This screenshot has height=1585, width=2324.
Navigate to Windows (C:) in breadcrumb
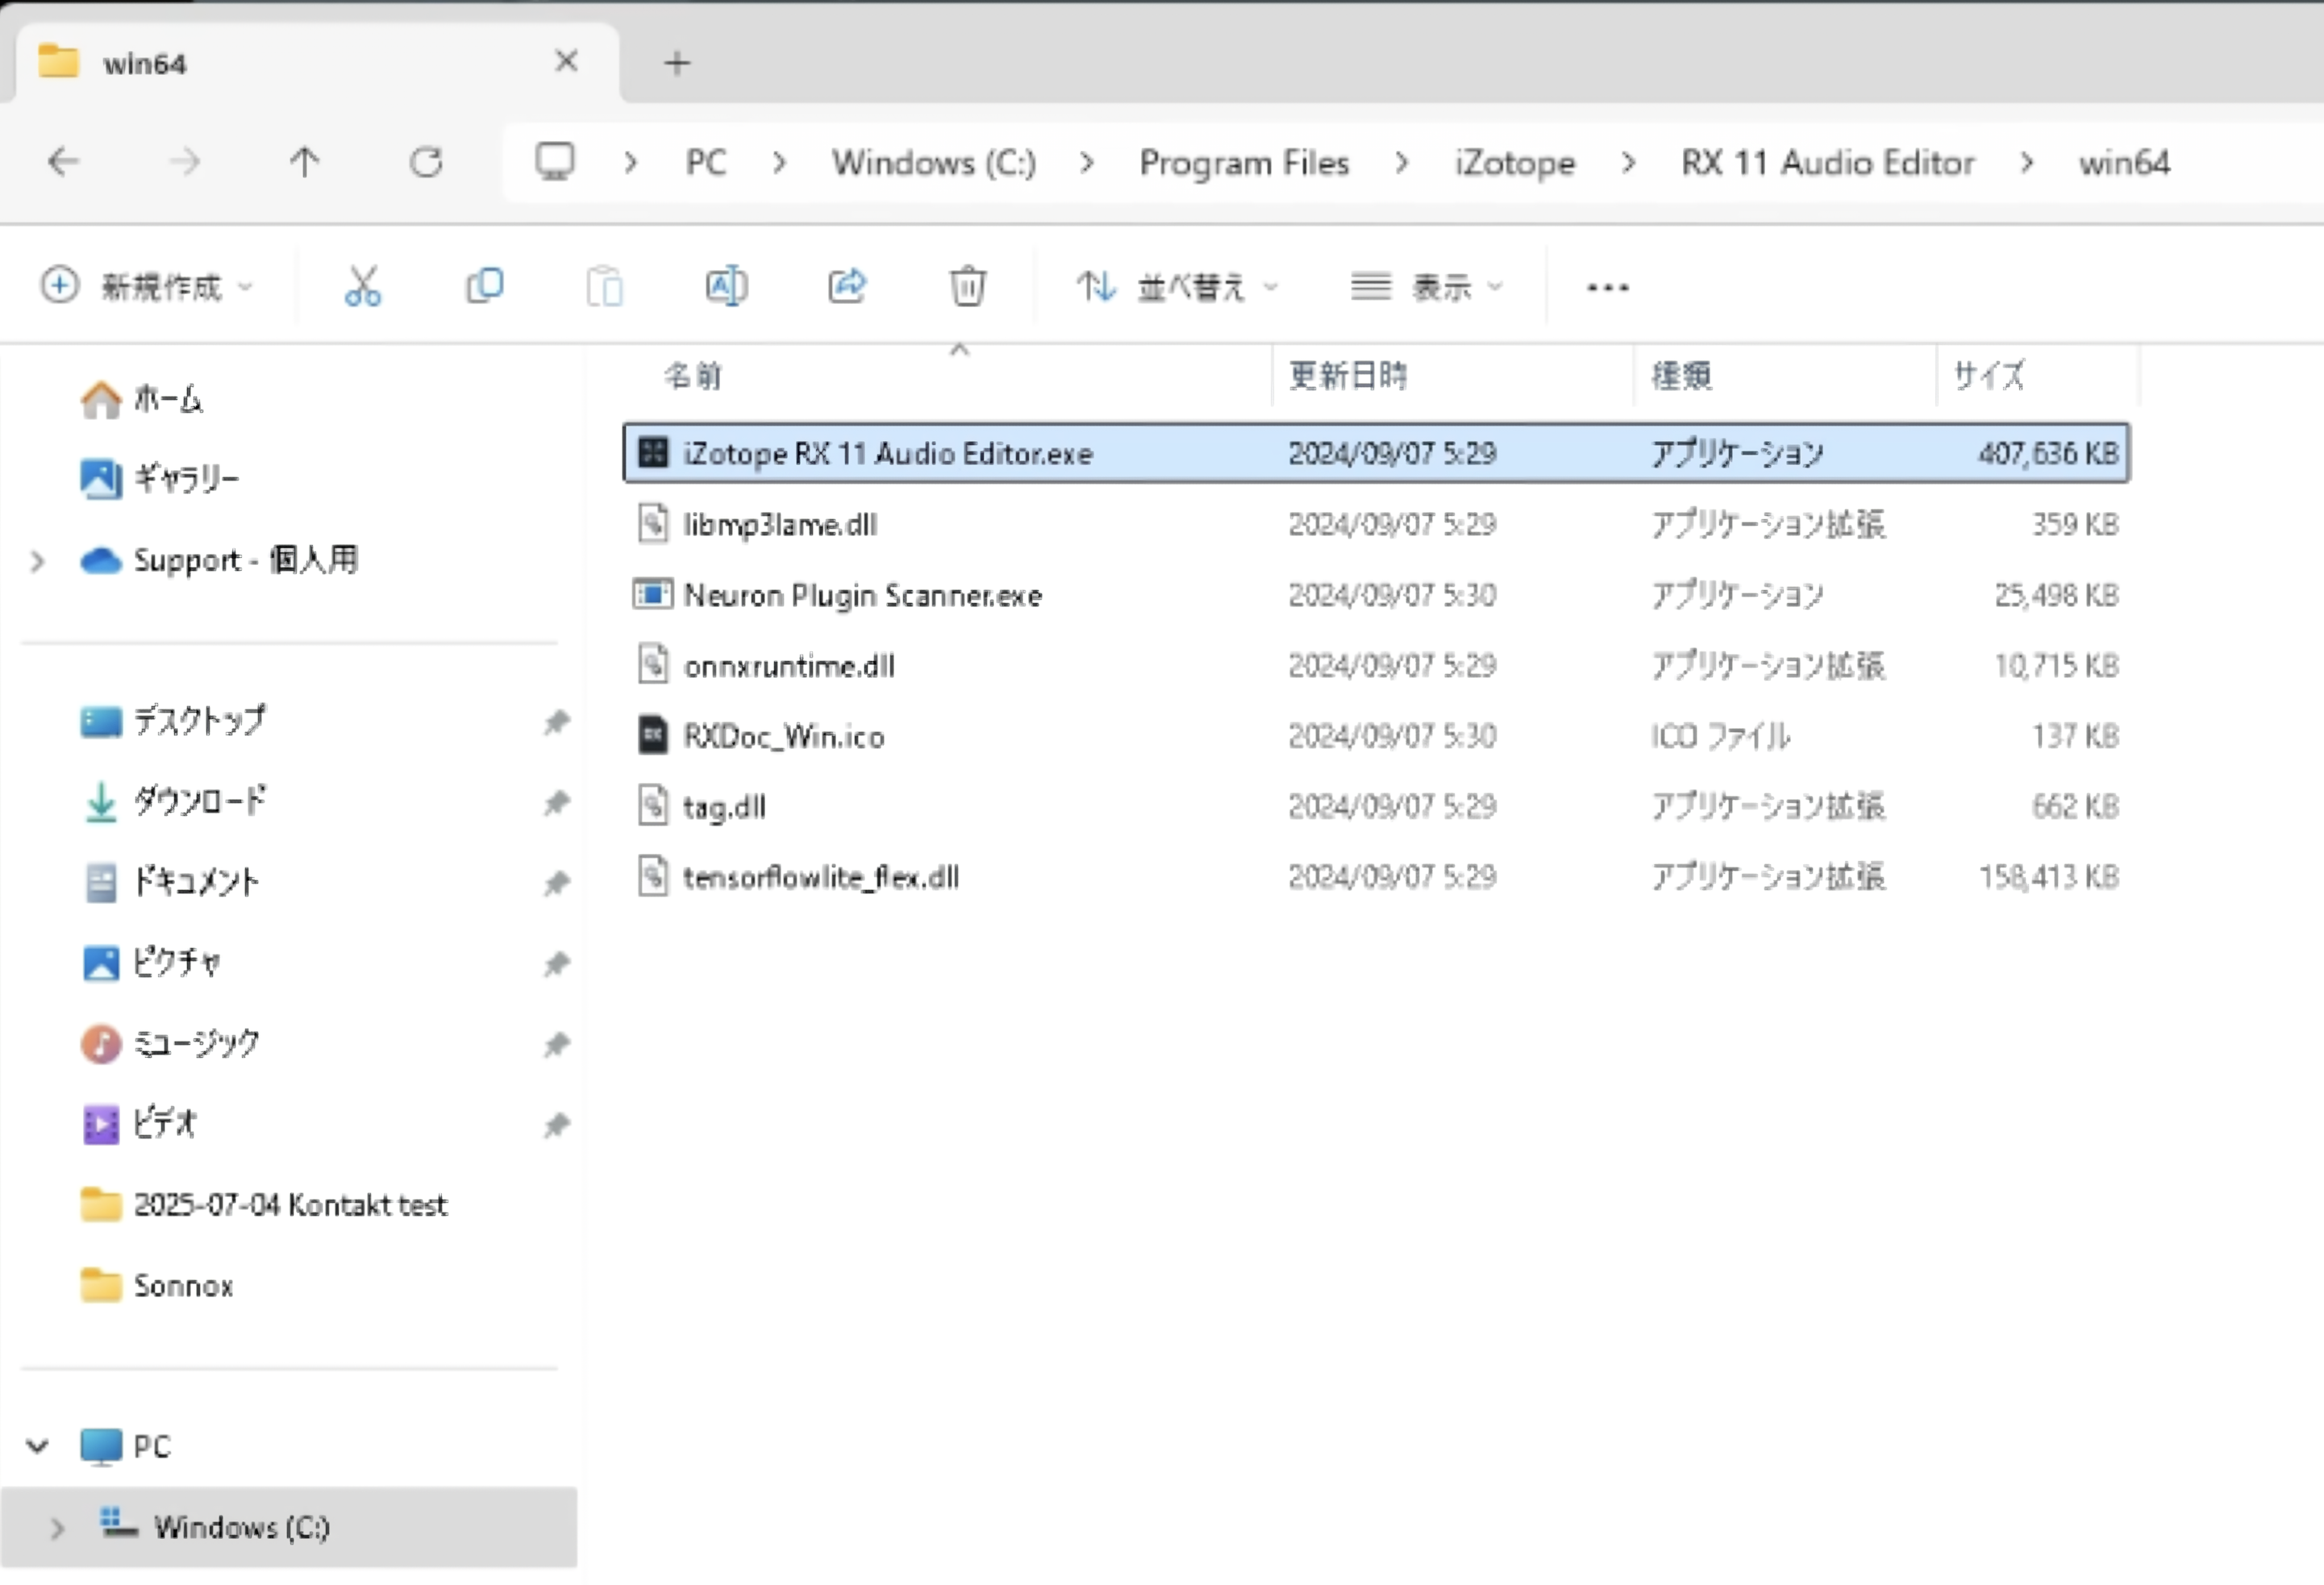tap(934, 162)
